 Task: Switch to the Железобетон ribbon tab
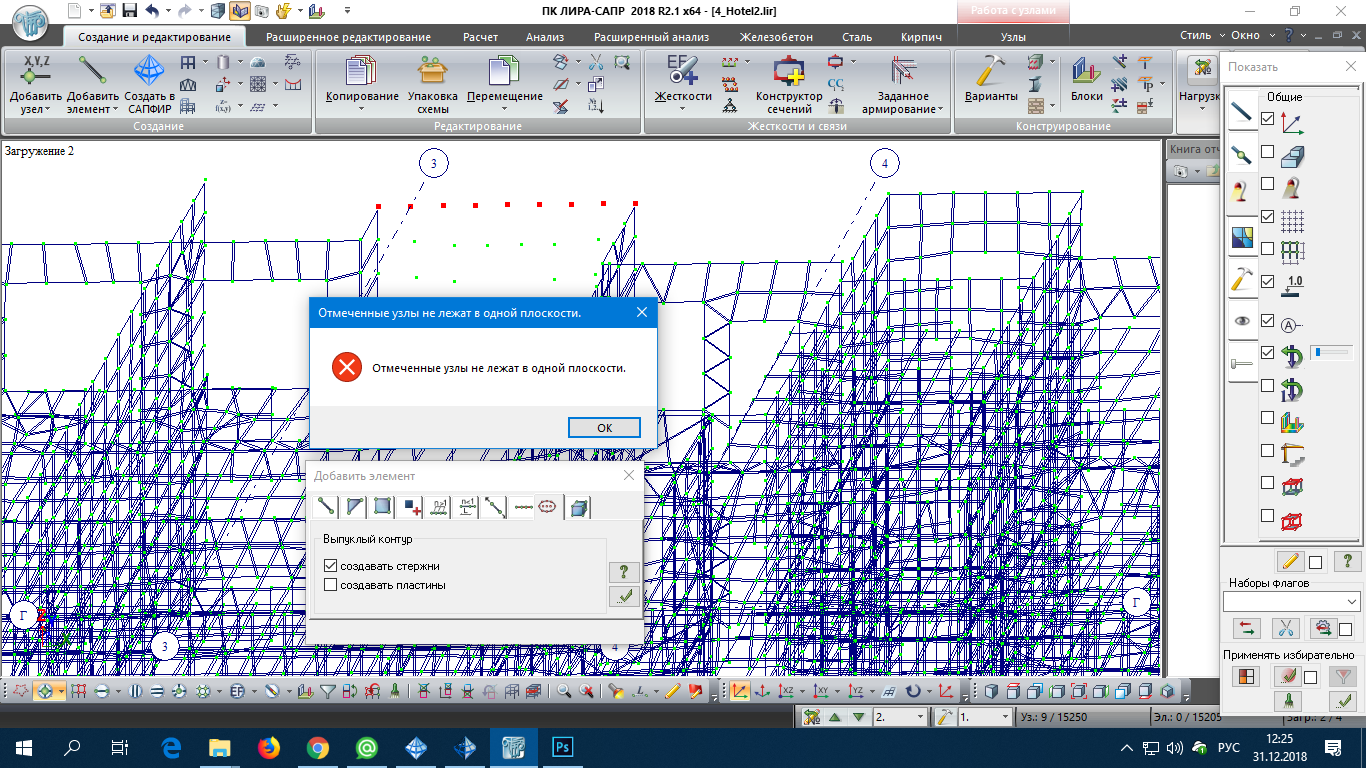point(775,37)
